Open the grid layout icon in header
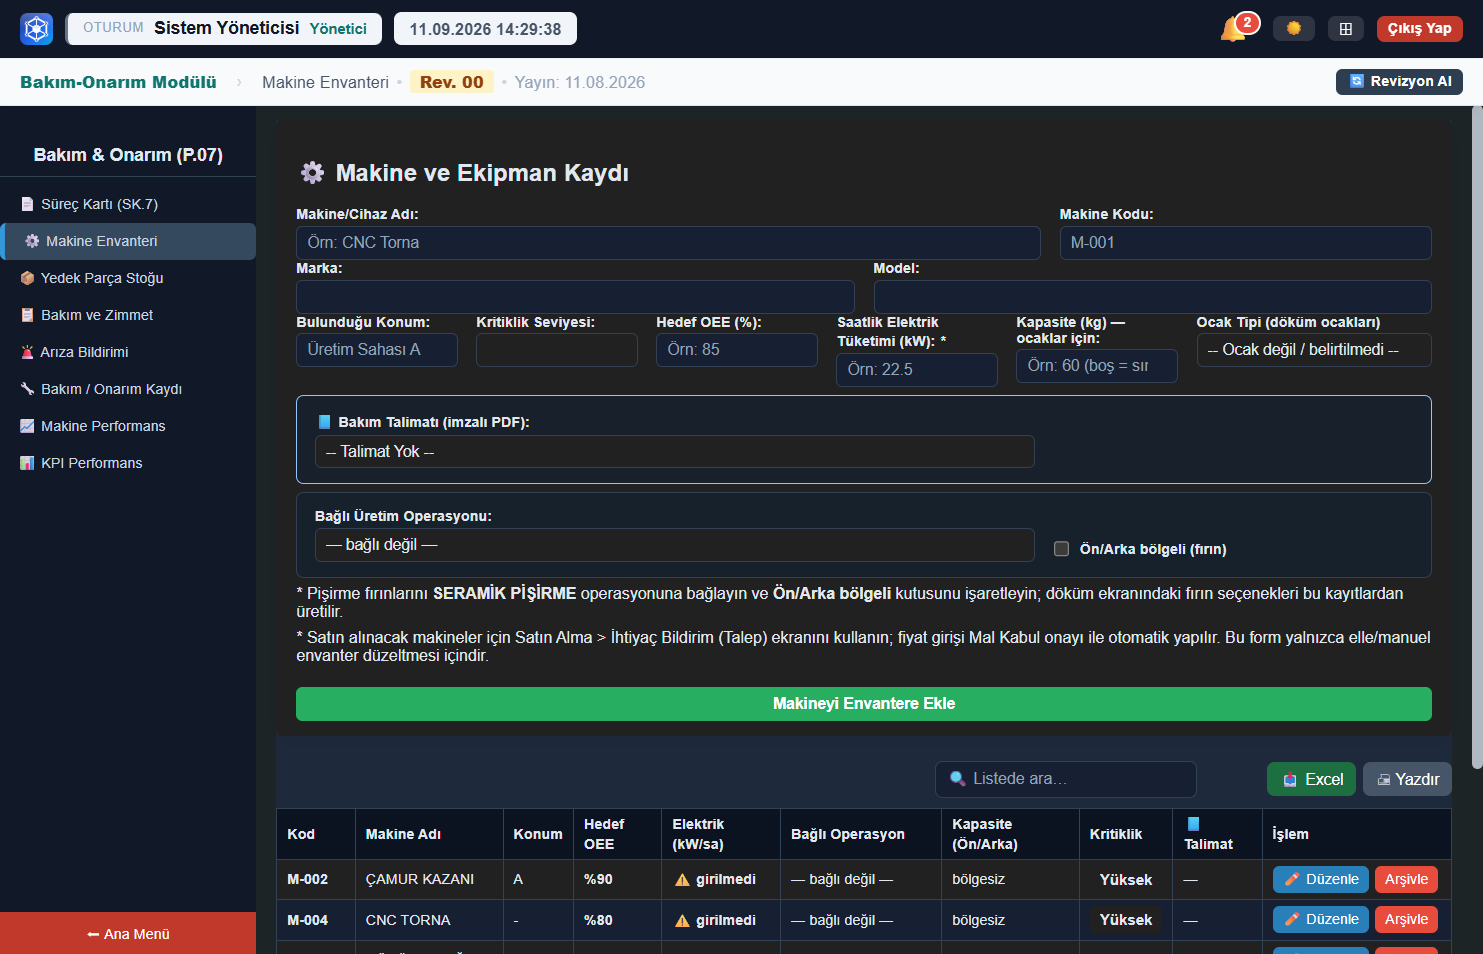The image size is (1483, 954). (1346, 29)
